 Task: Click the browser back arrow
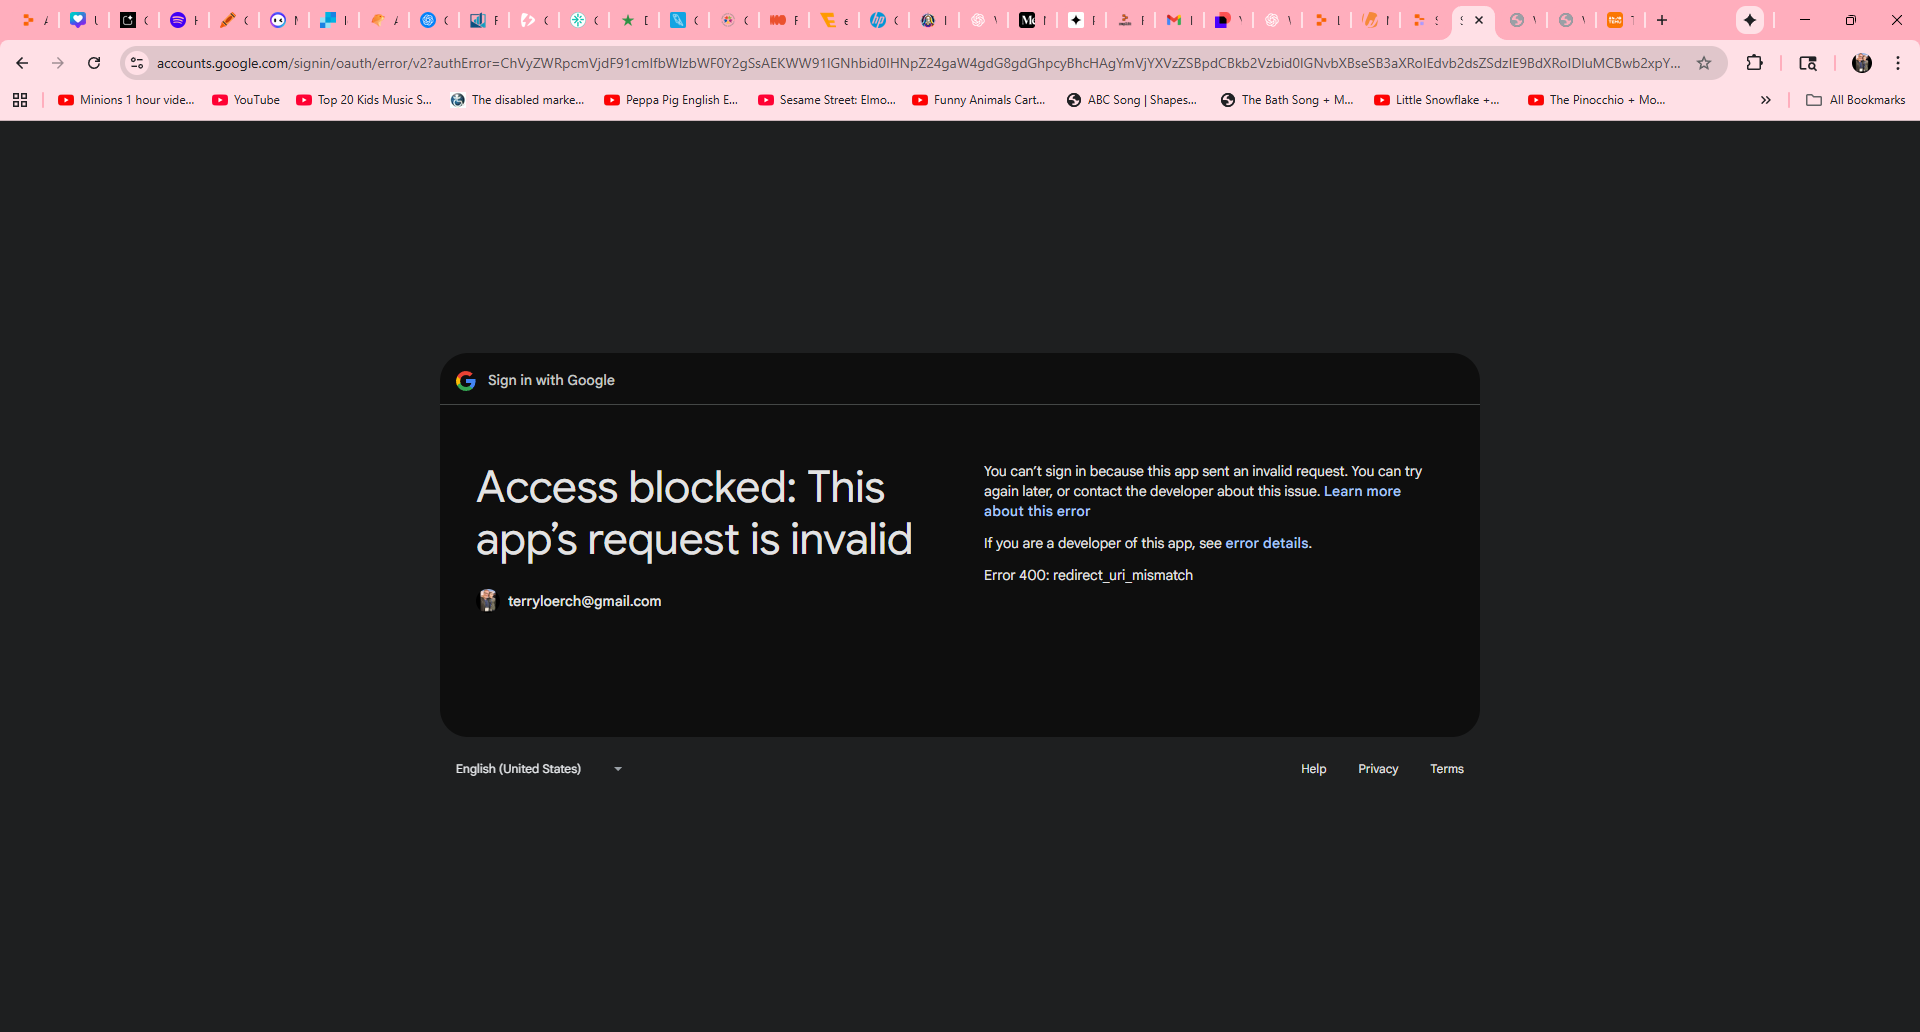click(x=22, y=63)
